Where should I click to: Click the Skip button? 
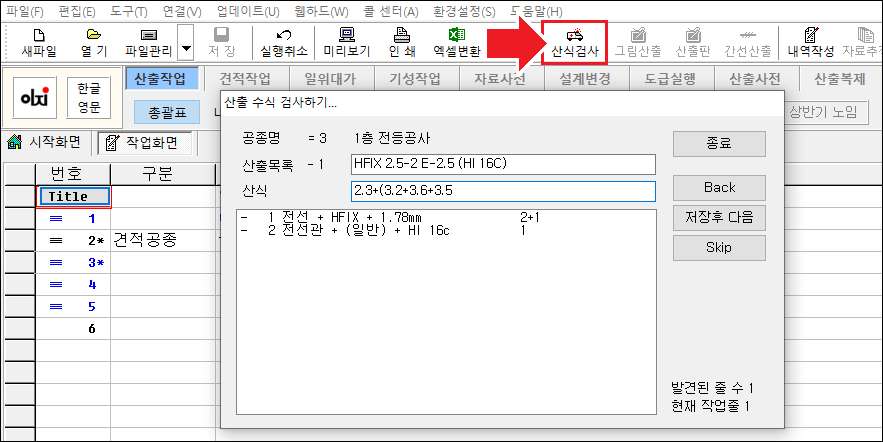[x=719, y=248]
